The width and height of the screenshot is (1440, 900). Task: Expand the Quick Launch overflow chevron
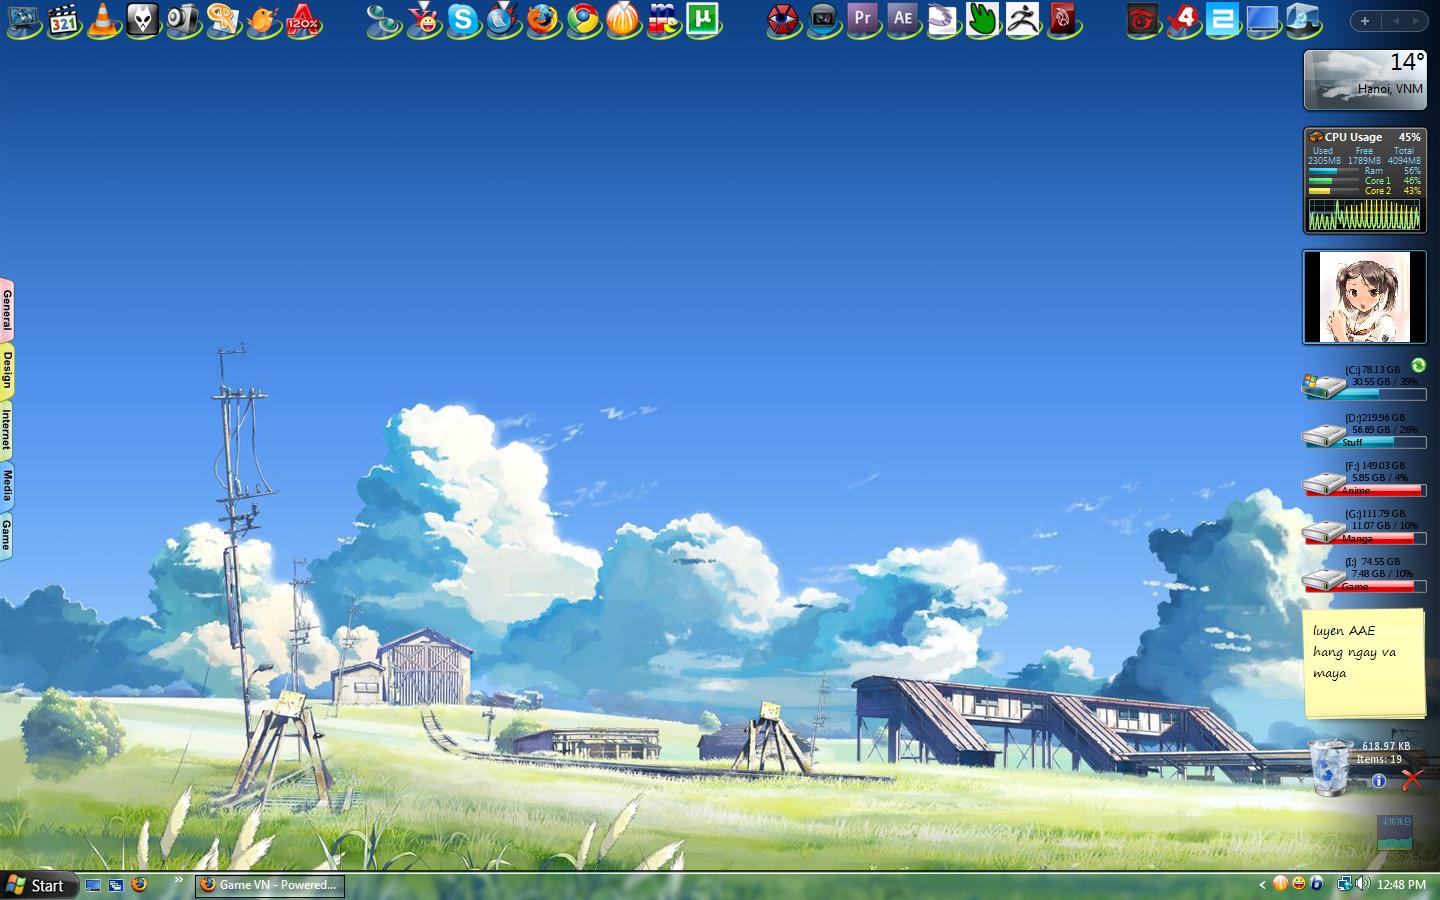(x=179, y=880)
